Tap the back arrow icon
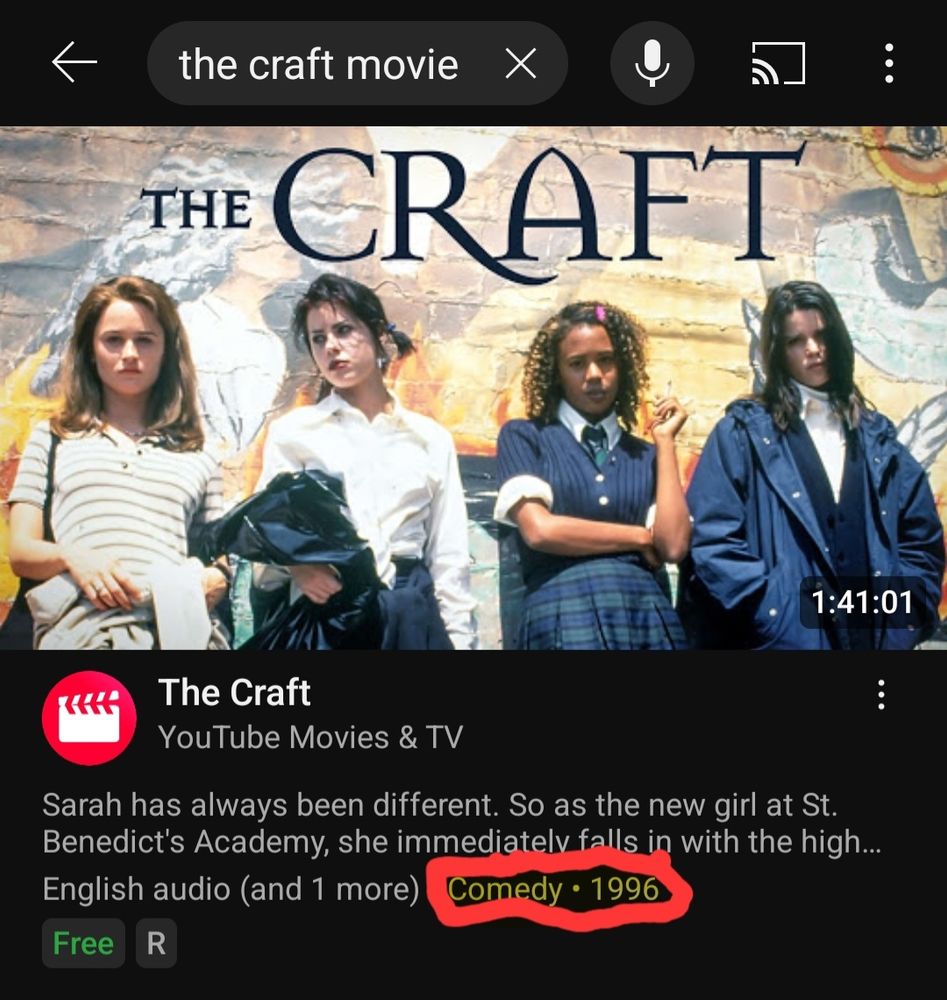The width and height of the screenshot is (947, 1000). [x=74, y=62]
